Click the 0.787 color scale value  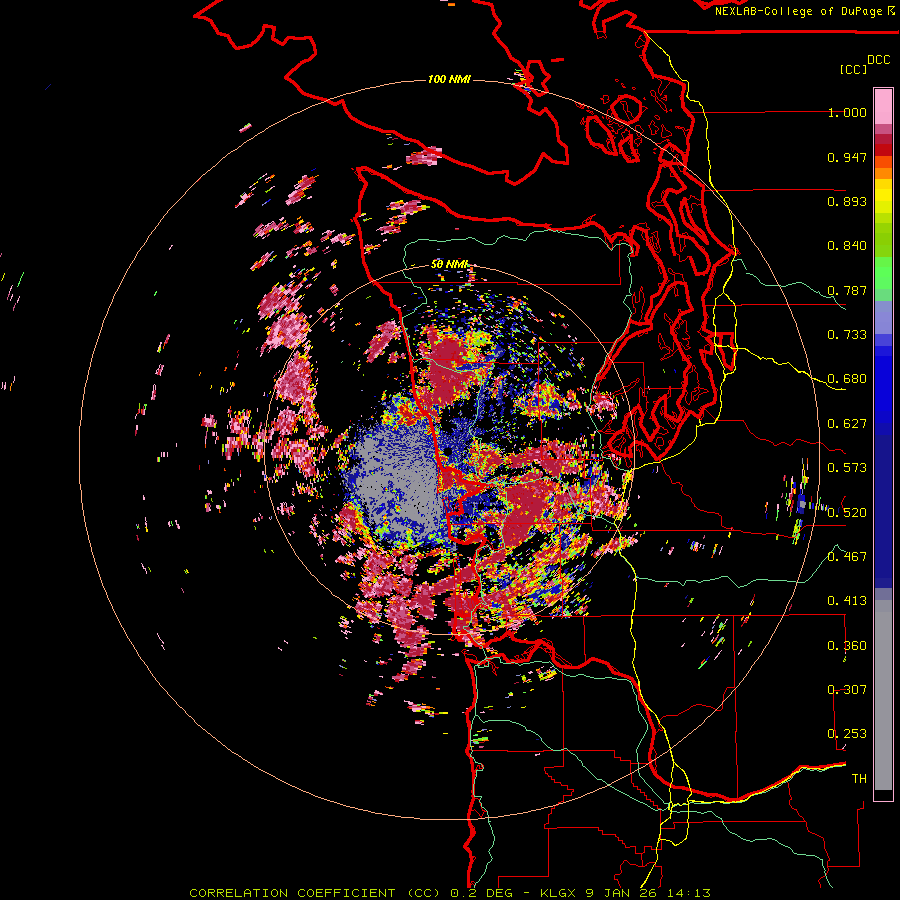coord(847,290)
